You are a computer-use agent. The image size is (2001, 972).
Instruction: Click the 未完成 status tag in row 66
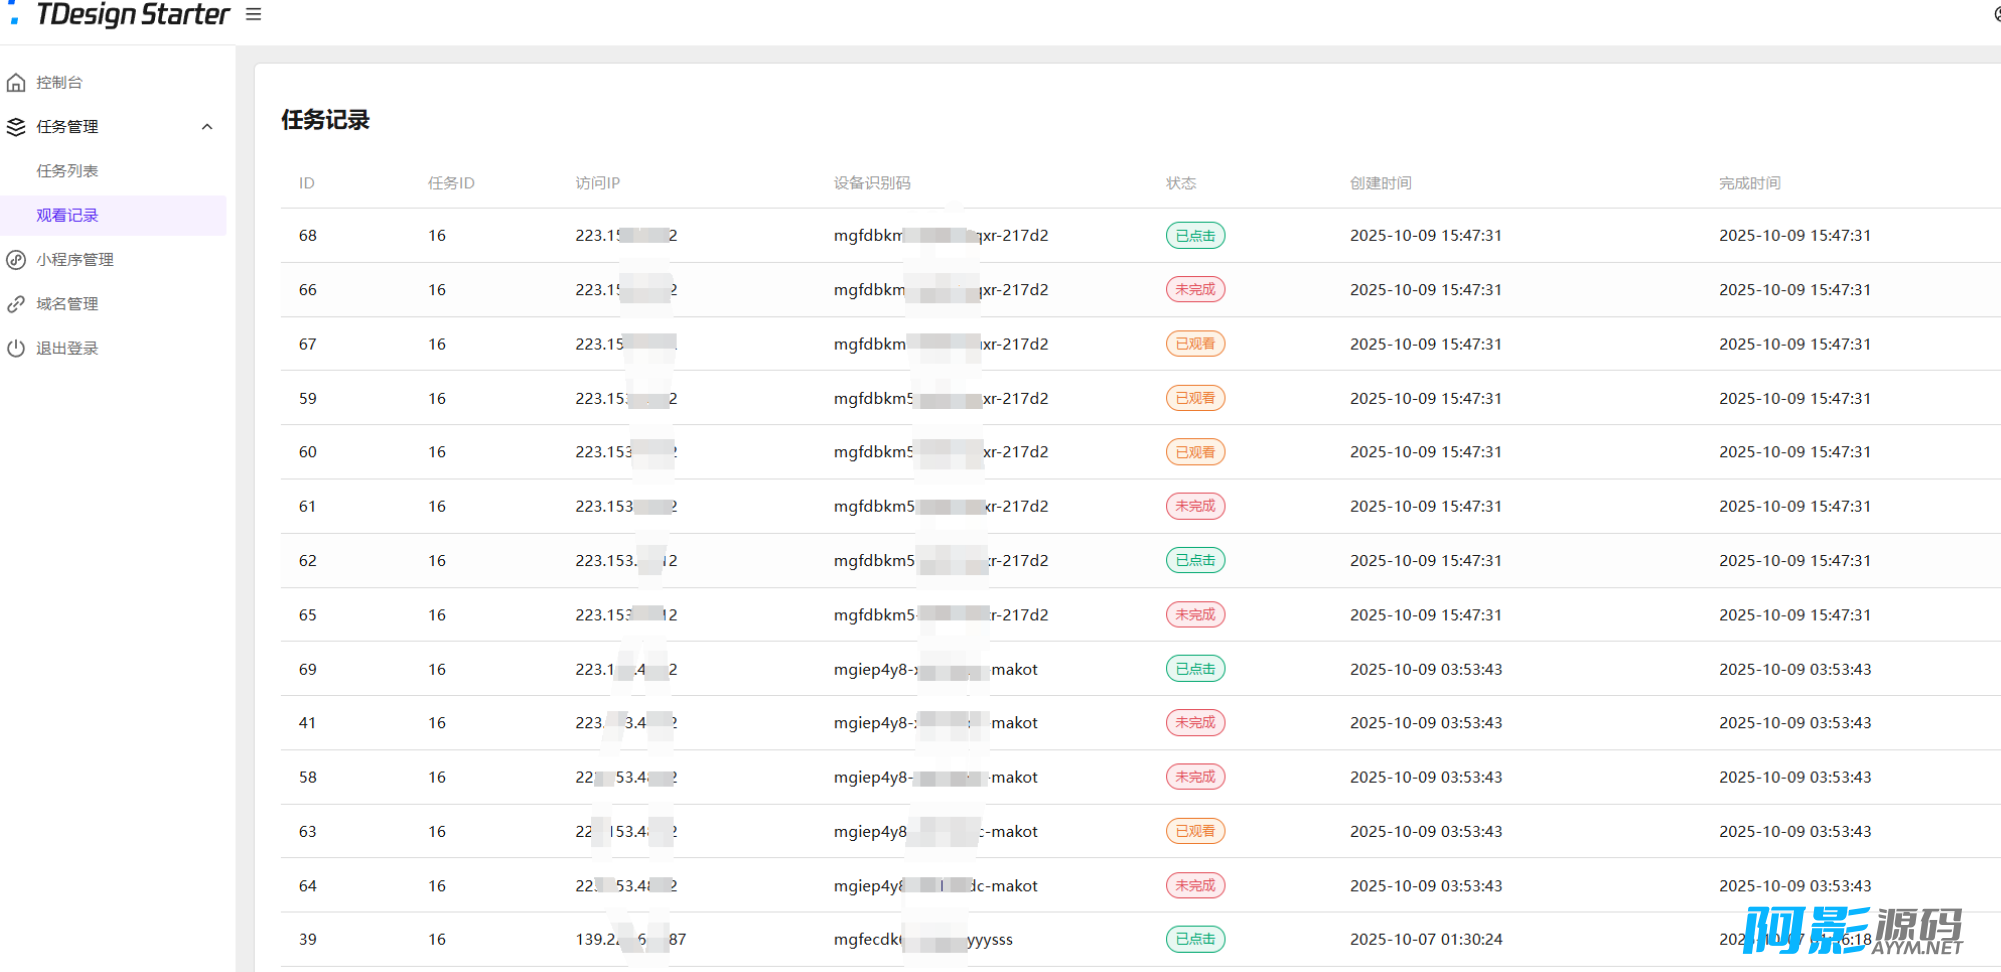(x=1195, y=290)
